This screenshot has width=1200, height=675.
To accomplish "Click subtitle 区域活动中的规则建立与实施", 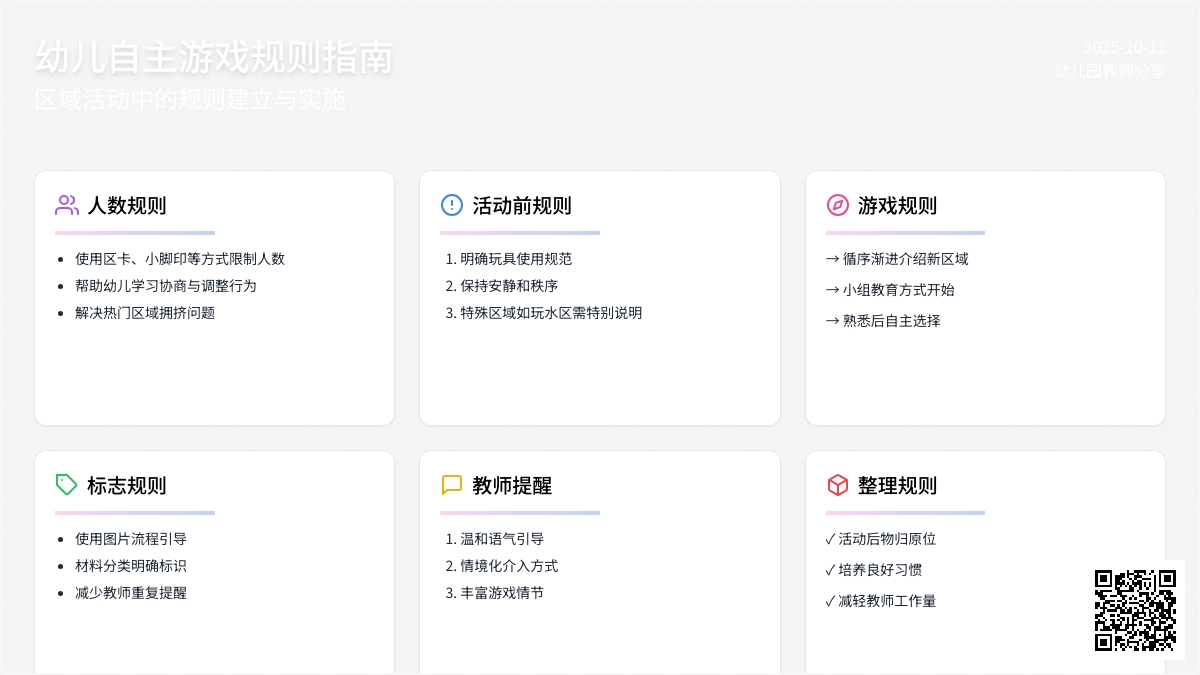I will point(190,100).
